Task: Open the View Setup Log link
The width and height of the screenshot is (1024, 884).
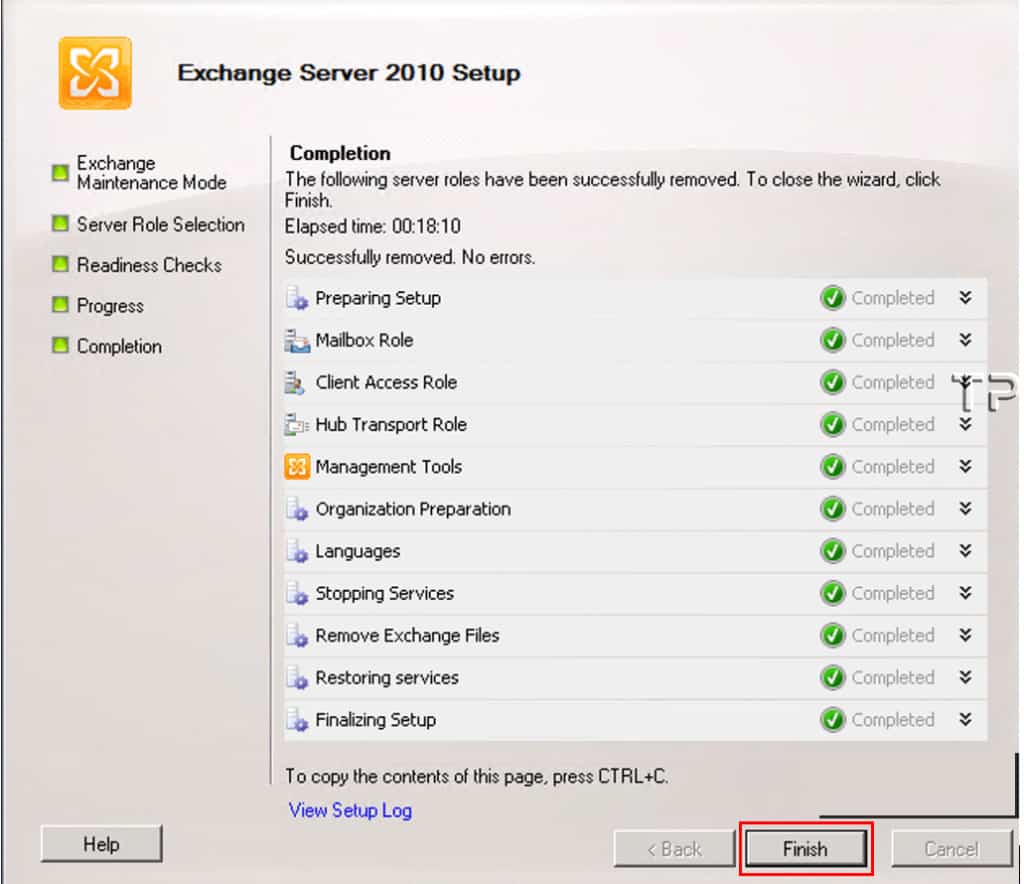Action: [350, 810]
